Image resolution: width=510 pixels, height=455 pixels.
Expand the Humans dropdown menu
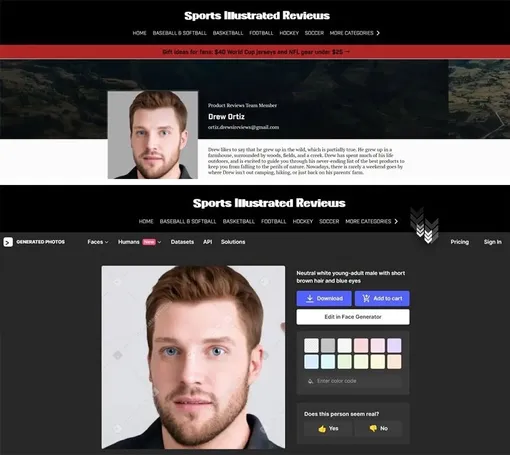[x=139, y=242]
